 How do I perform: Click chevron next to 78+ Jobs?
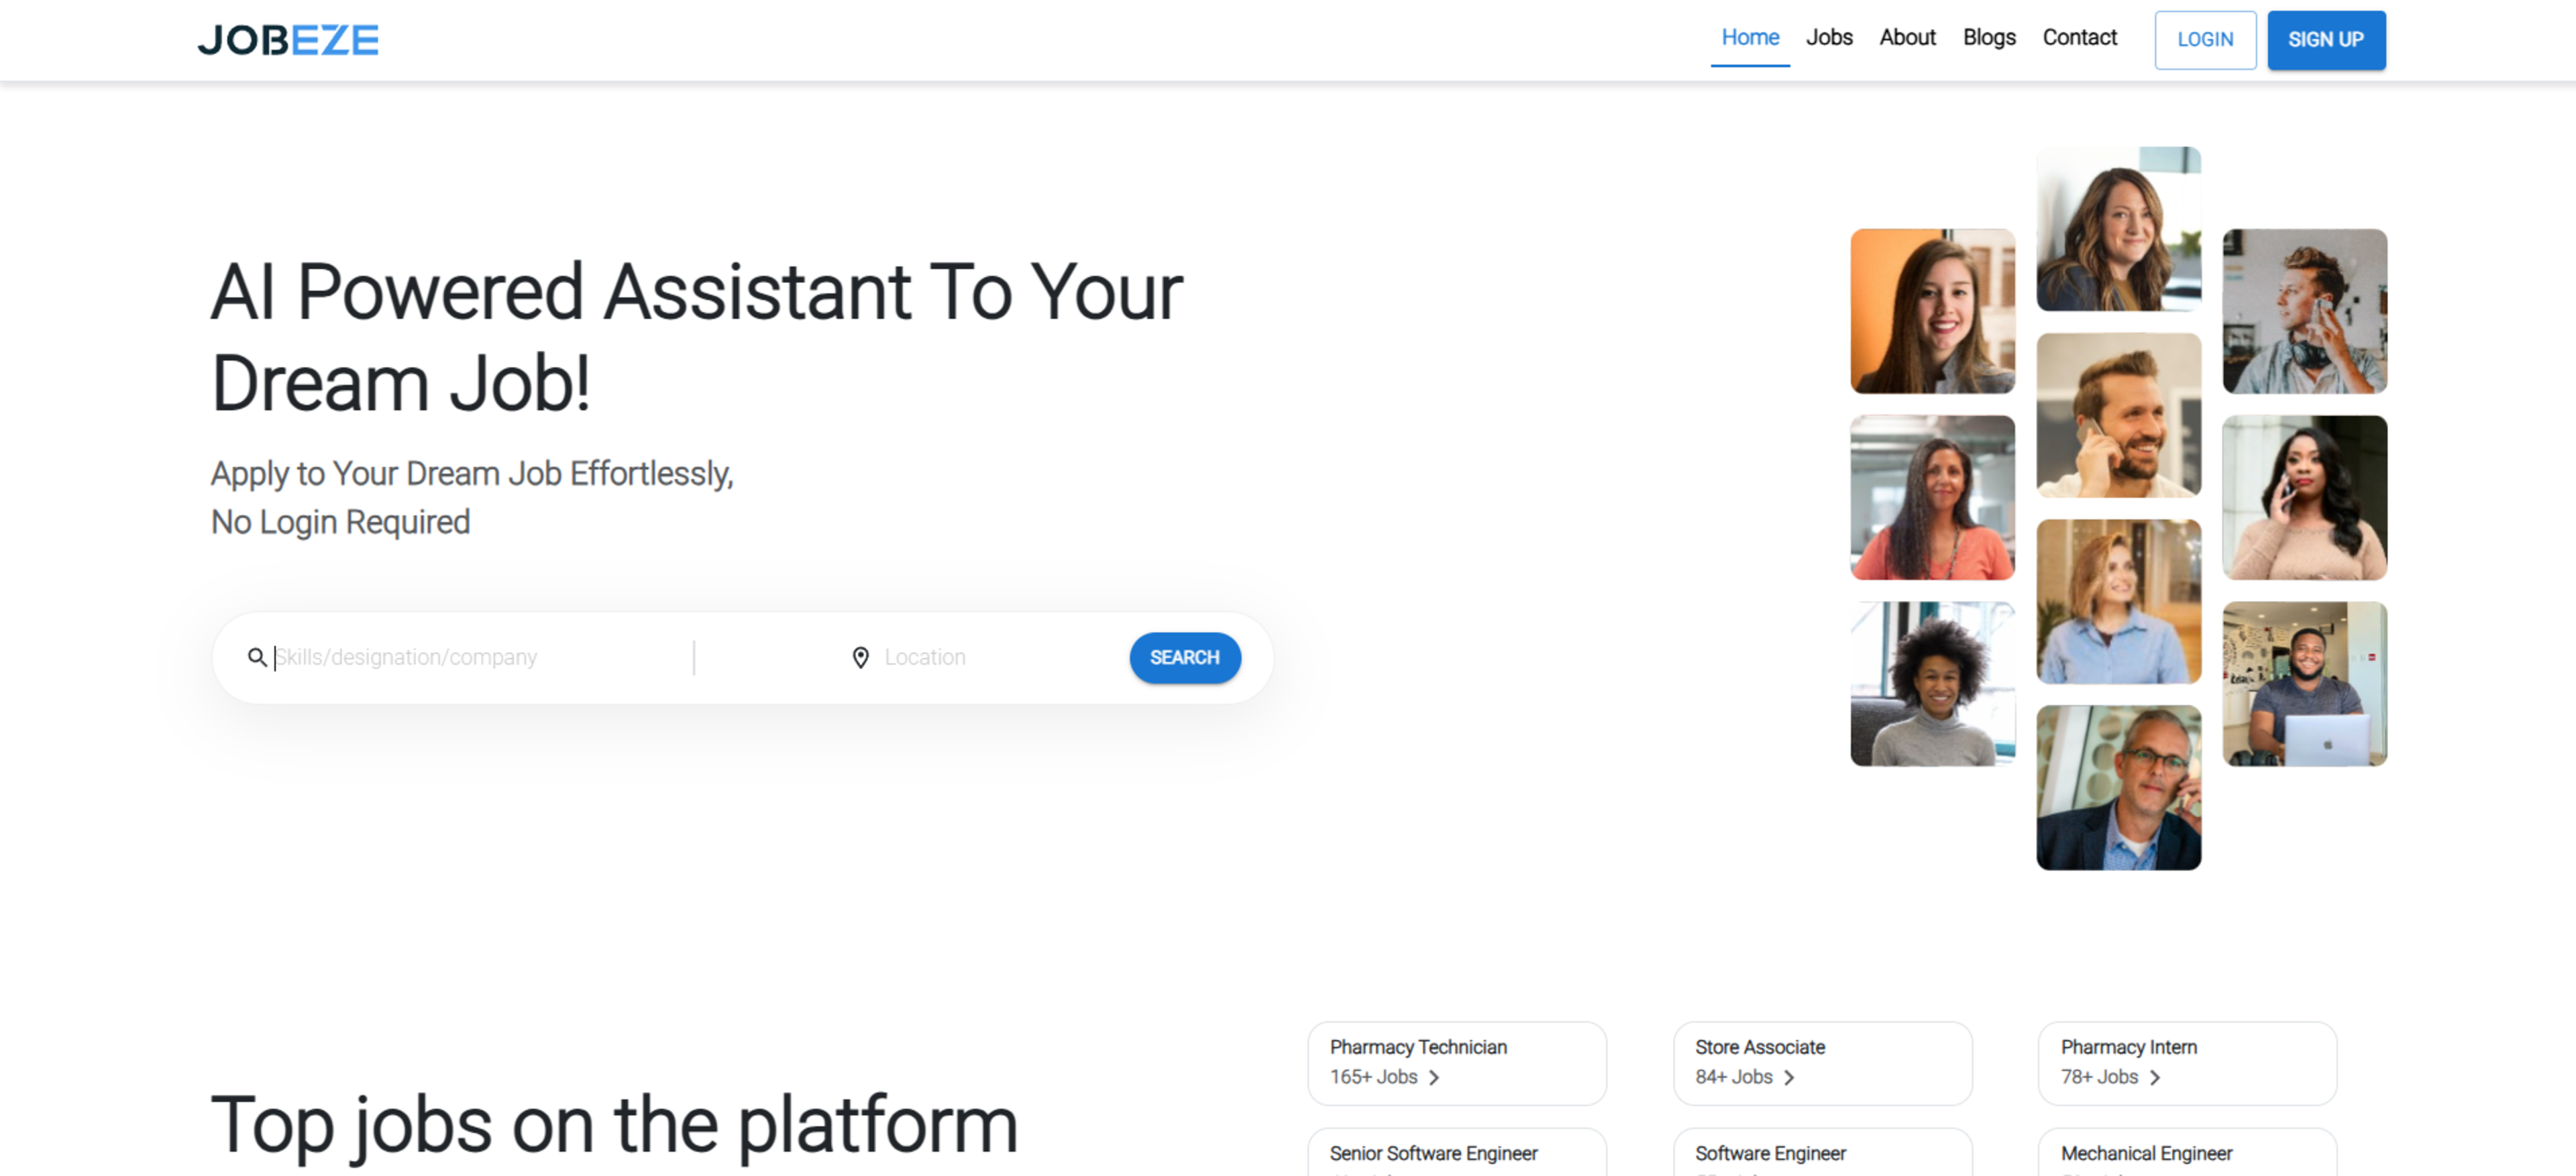(2155, 1077)
